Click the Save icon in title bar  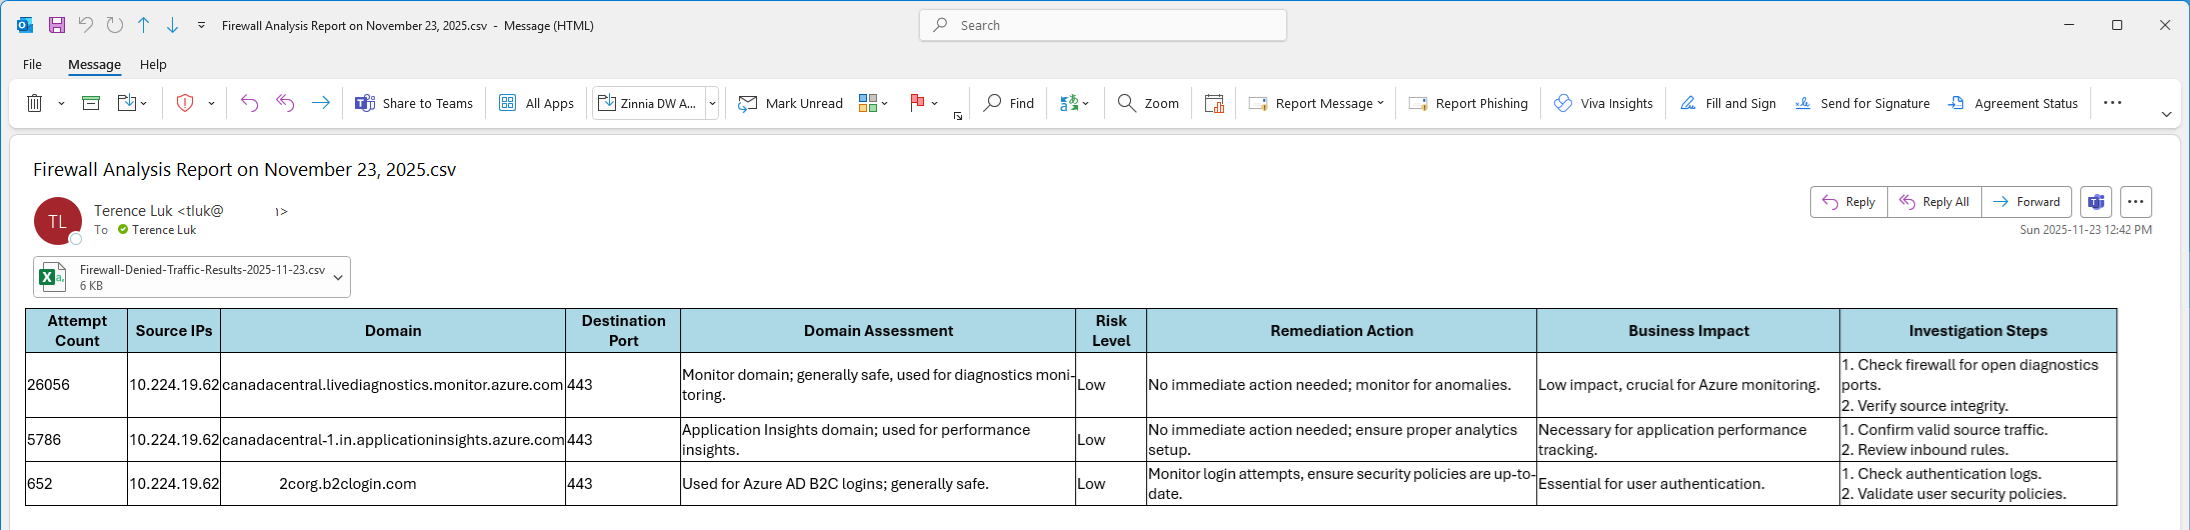pyautogui.click(x=57, y=25)
